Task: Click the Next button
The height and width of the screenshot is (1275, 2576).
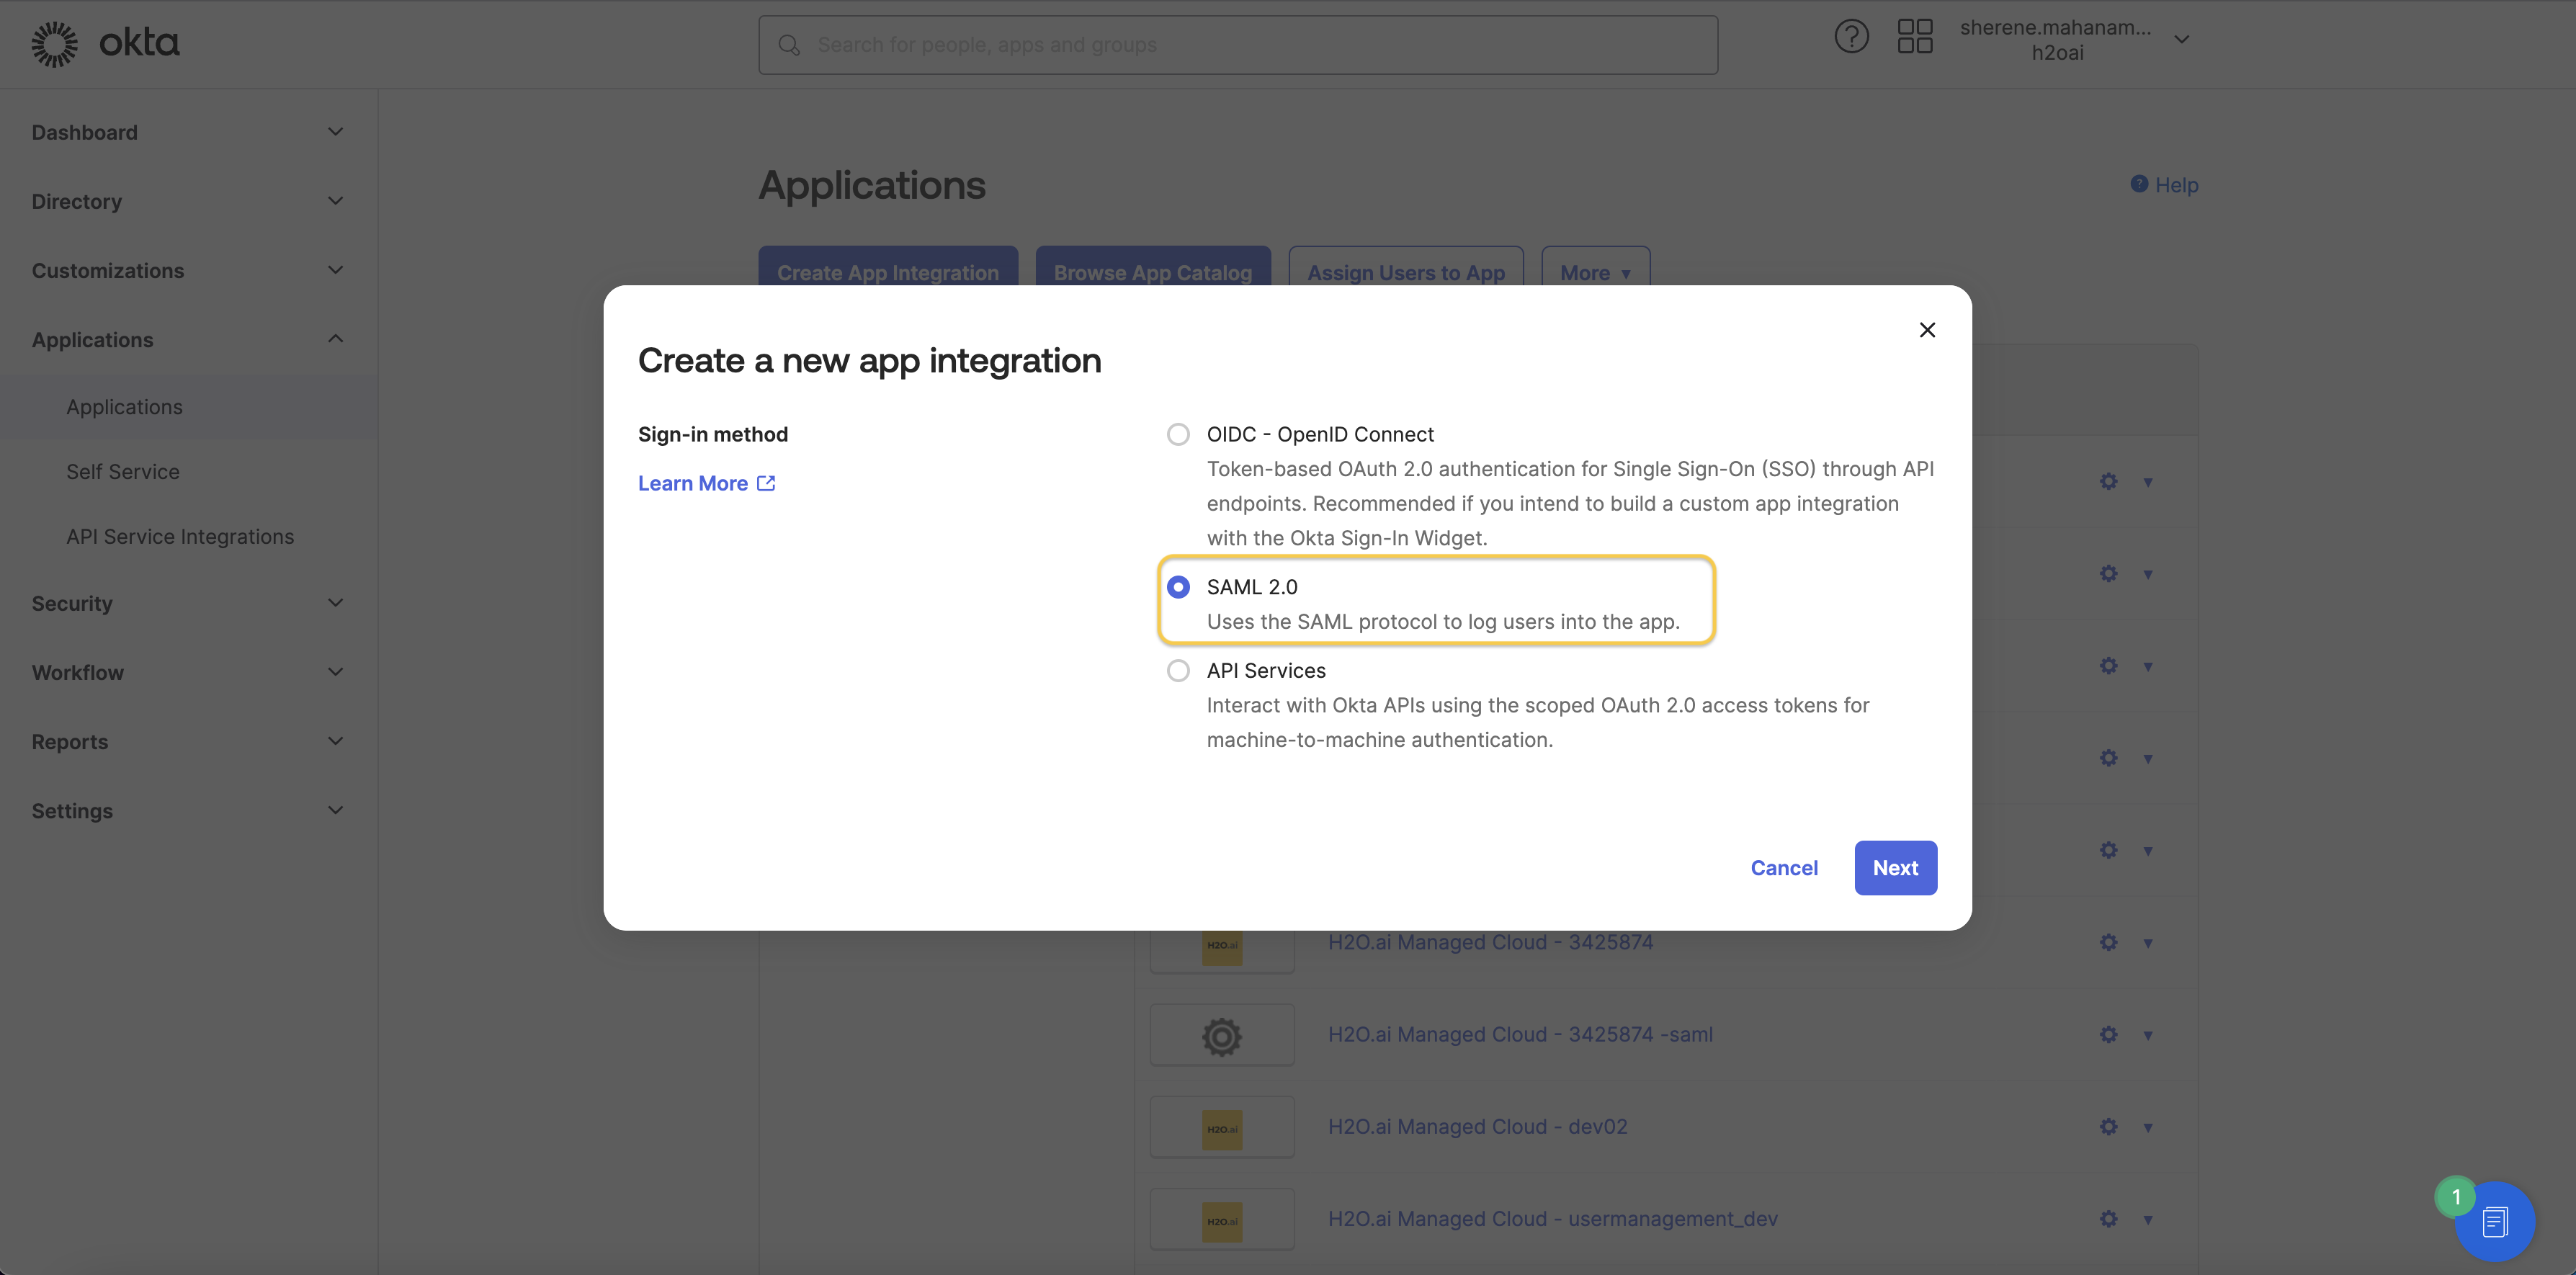Action: click(1895, 868)
